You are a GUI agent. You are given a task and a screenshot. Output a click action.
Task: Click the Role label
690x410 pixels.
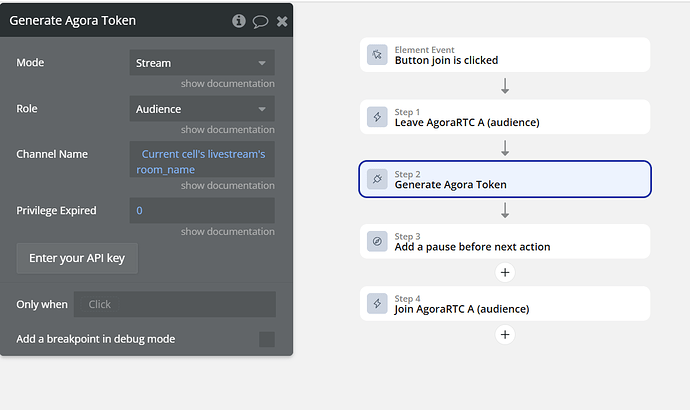[x=27, y=108]
